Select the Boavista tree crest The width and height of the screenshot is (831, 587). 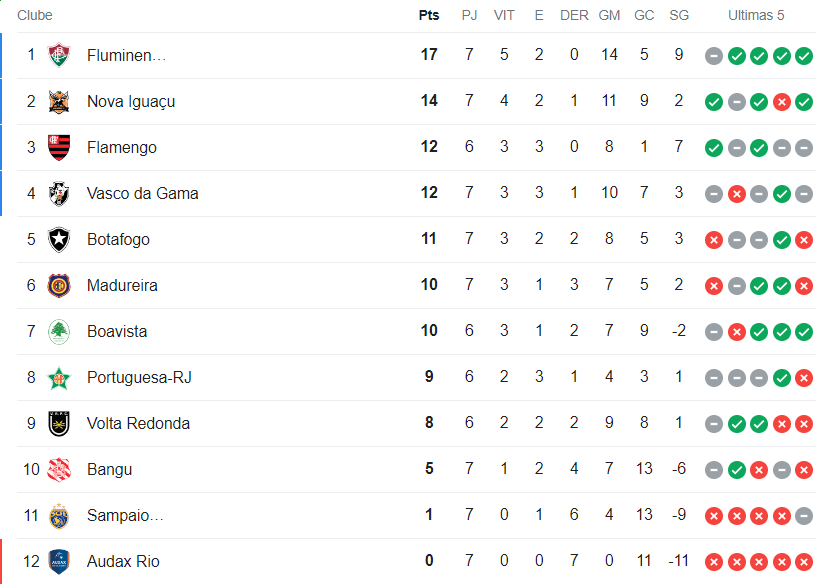tap(60, 331)
